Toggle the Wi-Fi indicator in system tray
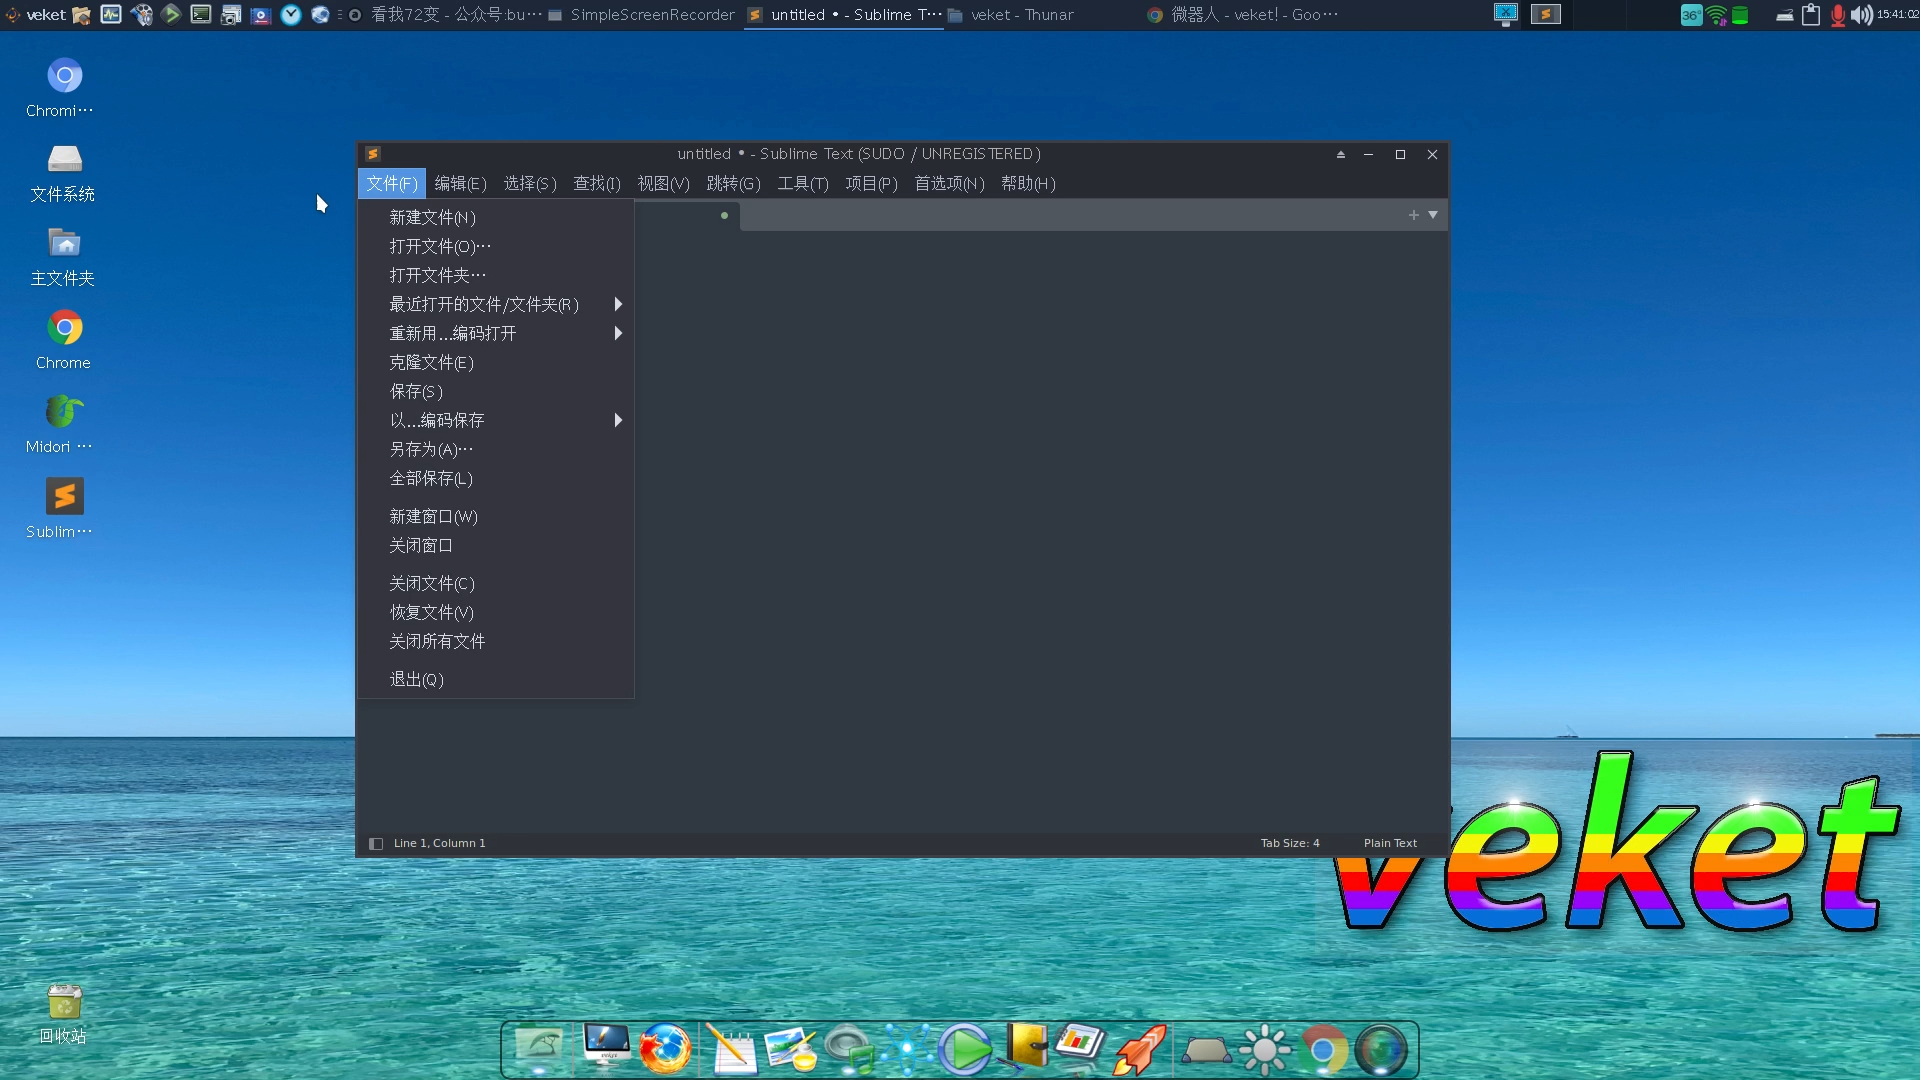 pos(1714,14)
